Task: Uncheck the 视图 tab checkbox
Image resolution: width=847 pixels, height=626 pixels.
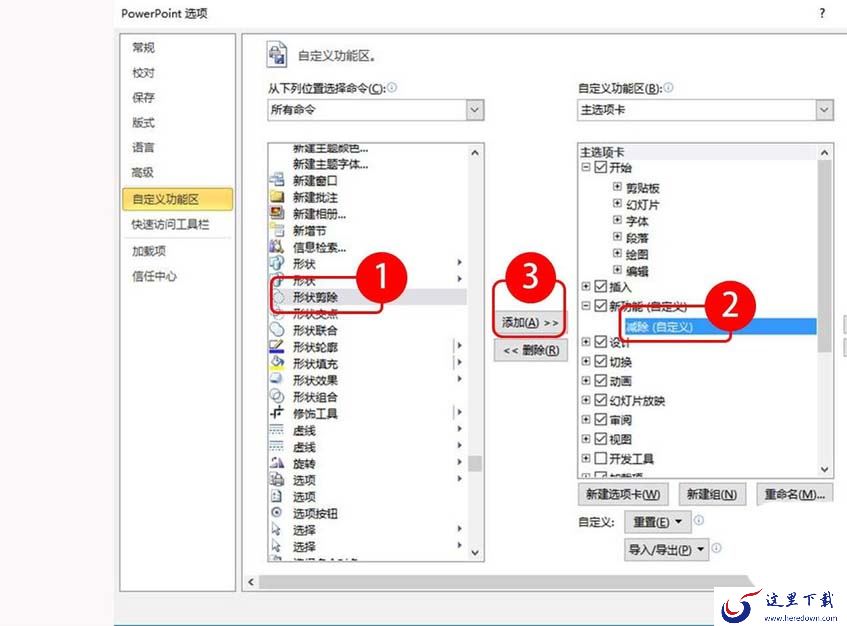Action: pos(600,439)
